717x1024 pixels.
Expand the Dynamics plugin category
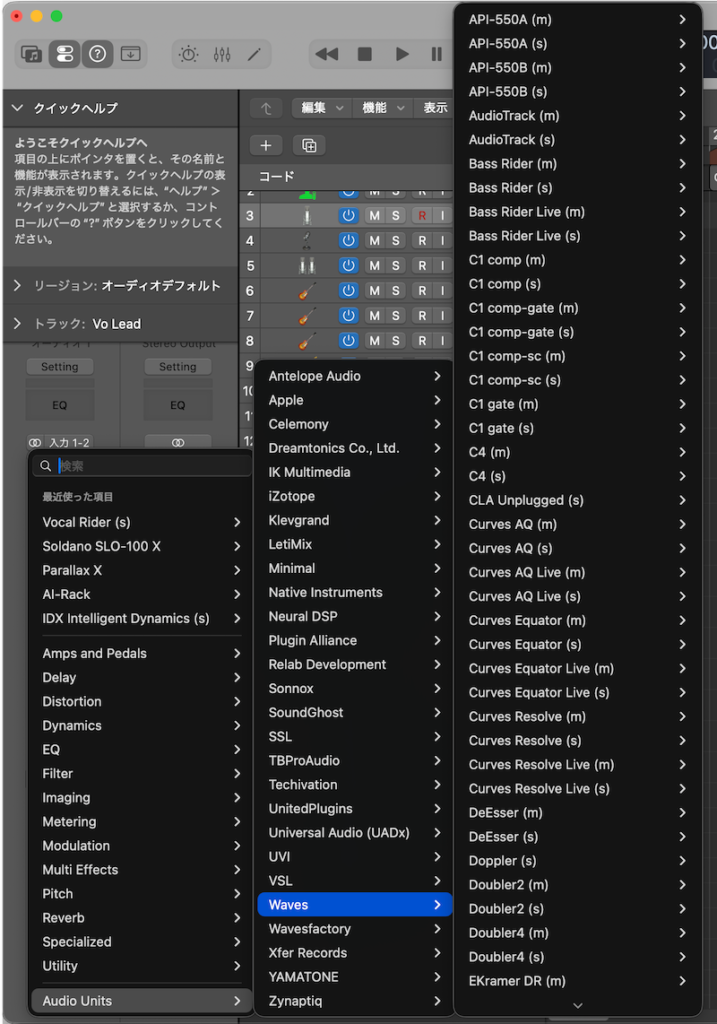141,726
